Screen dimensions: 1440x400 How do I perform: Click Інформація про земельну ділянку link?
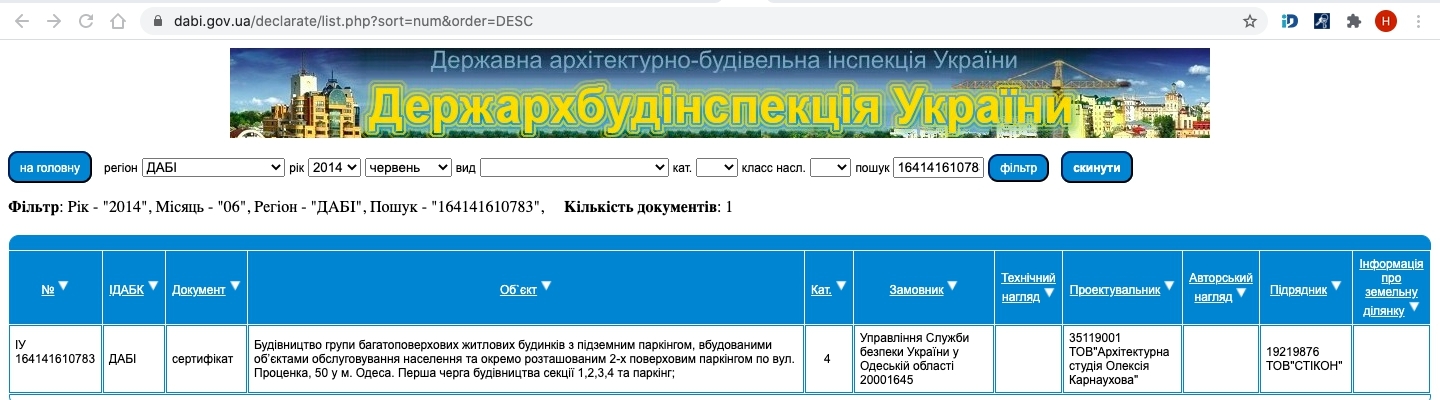pyautogui.click(x=1390, y=287)
